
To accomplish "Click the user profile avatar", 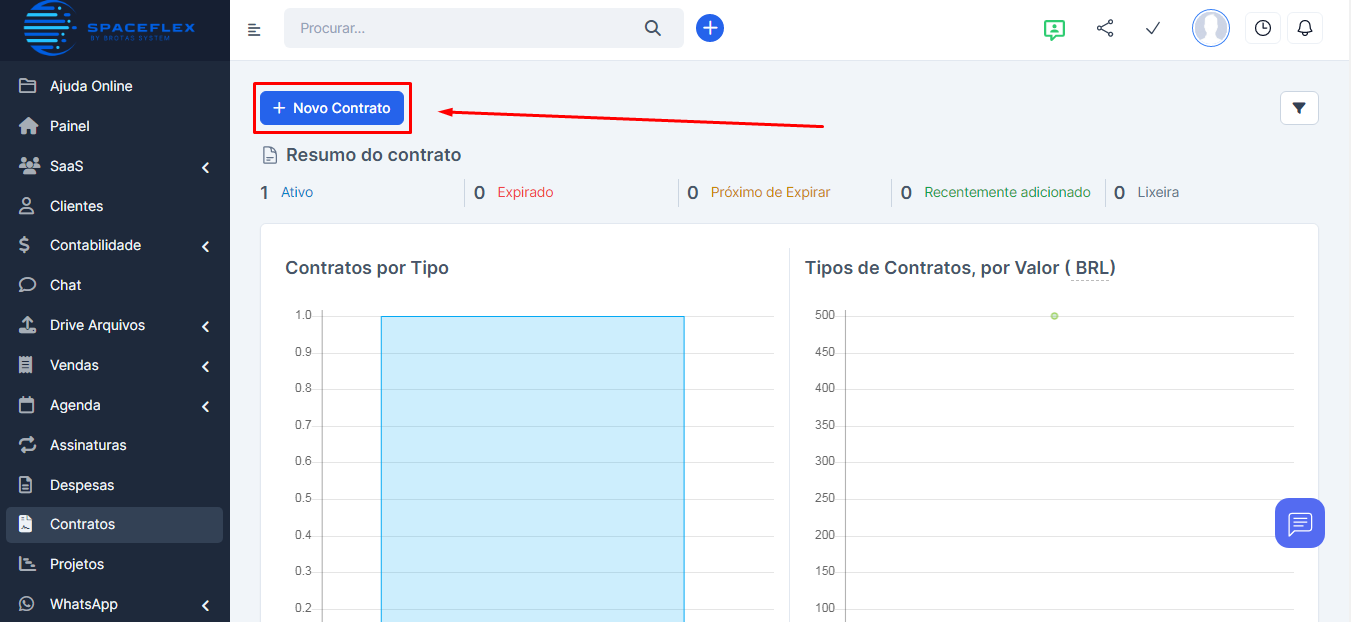I will click(1210, 28).
